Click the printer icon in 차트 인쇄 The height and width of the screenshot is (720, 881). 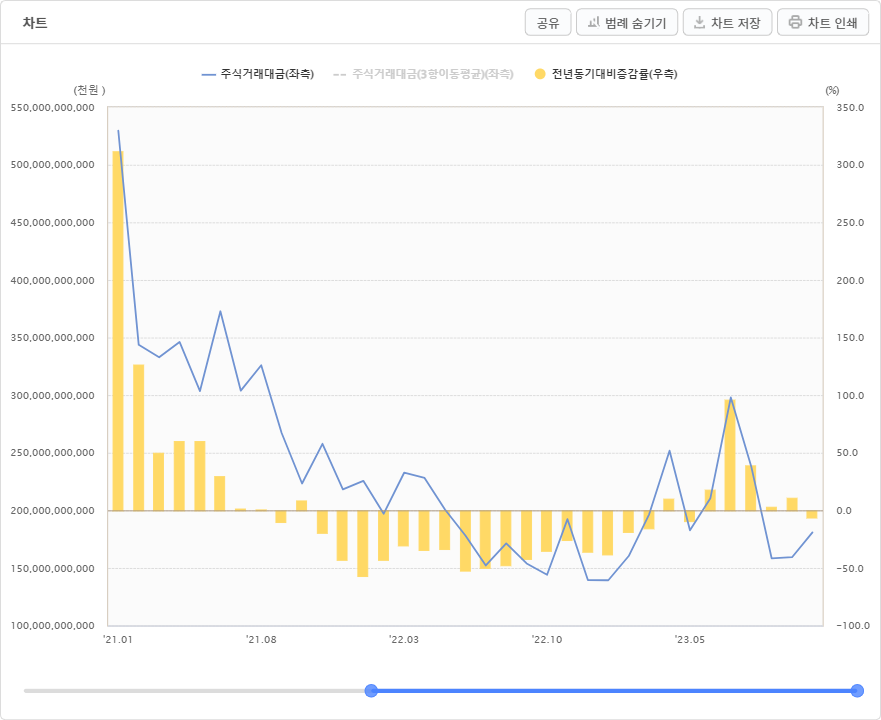point(795,22)
